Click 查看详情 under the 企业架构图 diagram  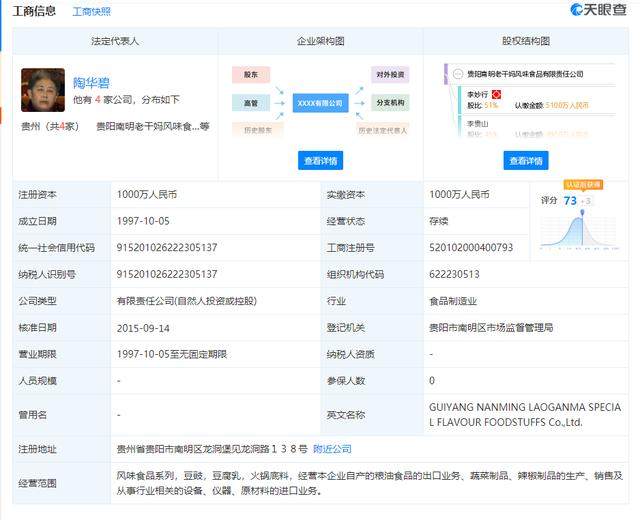[x=320, y=160]
